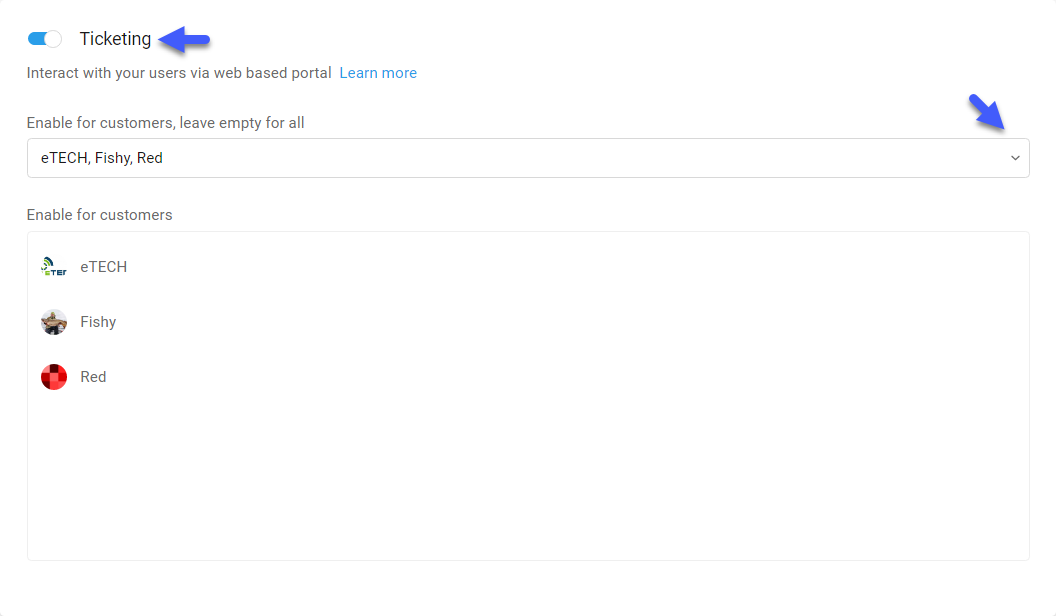This screenshot has height=616, width=1056.
Task: Click the selected value 'eTECH, Fishy, Red'
Action: point(102,158)
